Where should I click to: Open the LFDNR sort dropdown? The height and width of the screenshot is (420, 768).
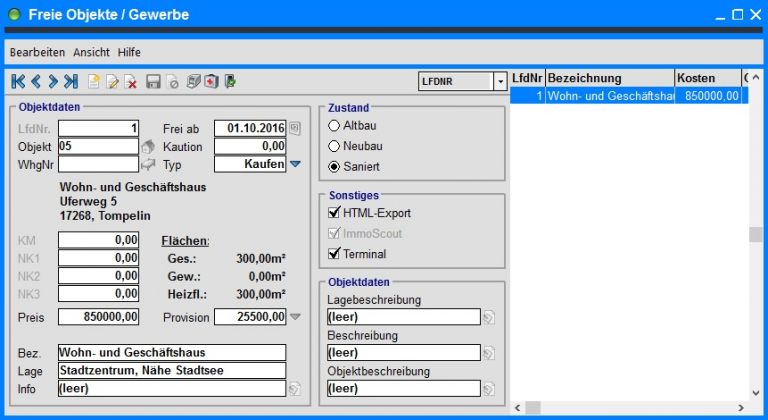(x=500, y=82)
